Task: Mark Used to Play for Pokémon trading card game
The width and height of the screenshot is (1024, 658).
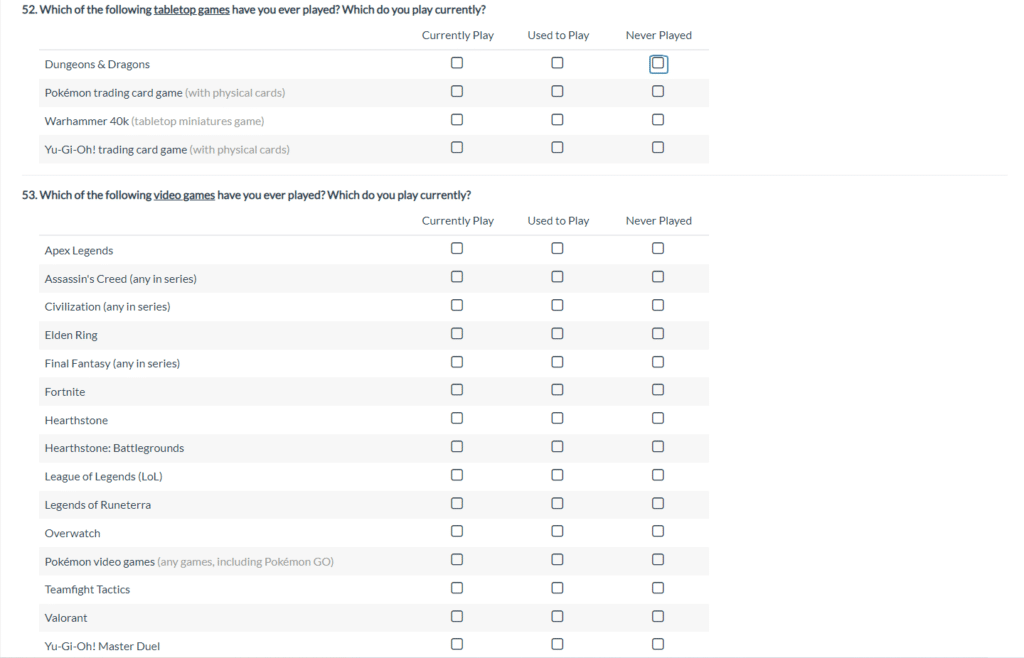Action: point(557,91)
